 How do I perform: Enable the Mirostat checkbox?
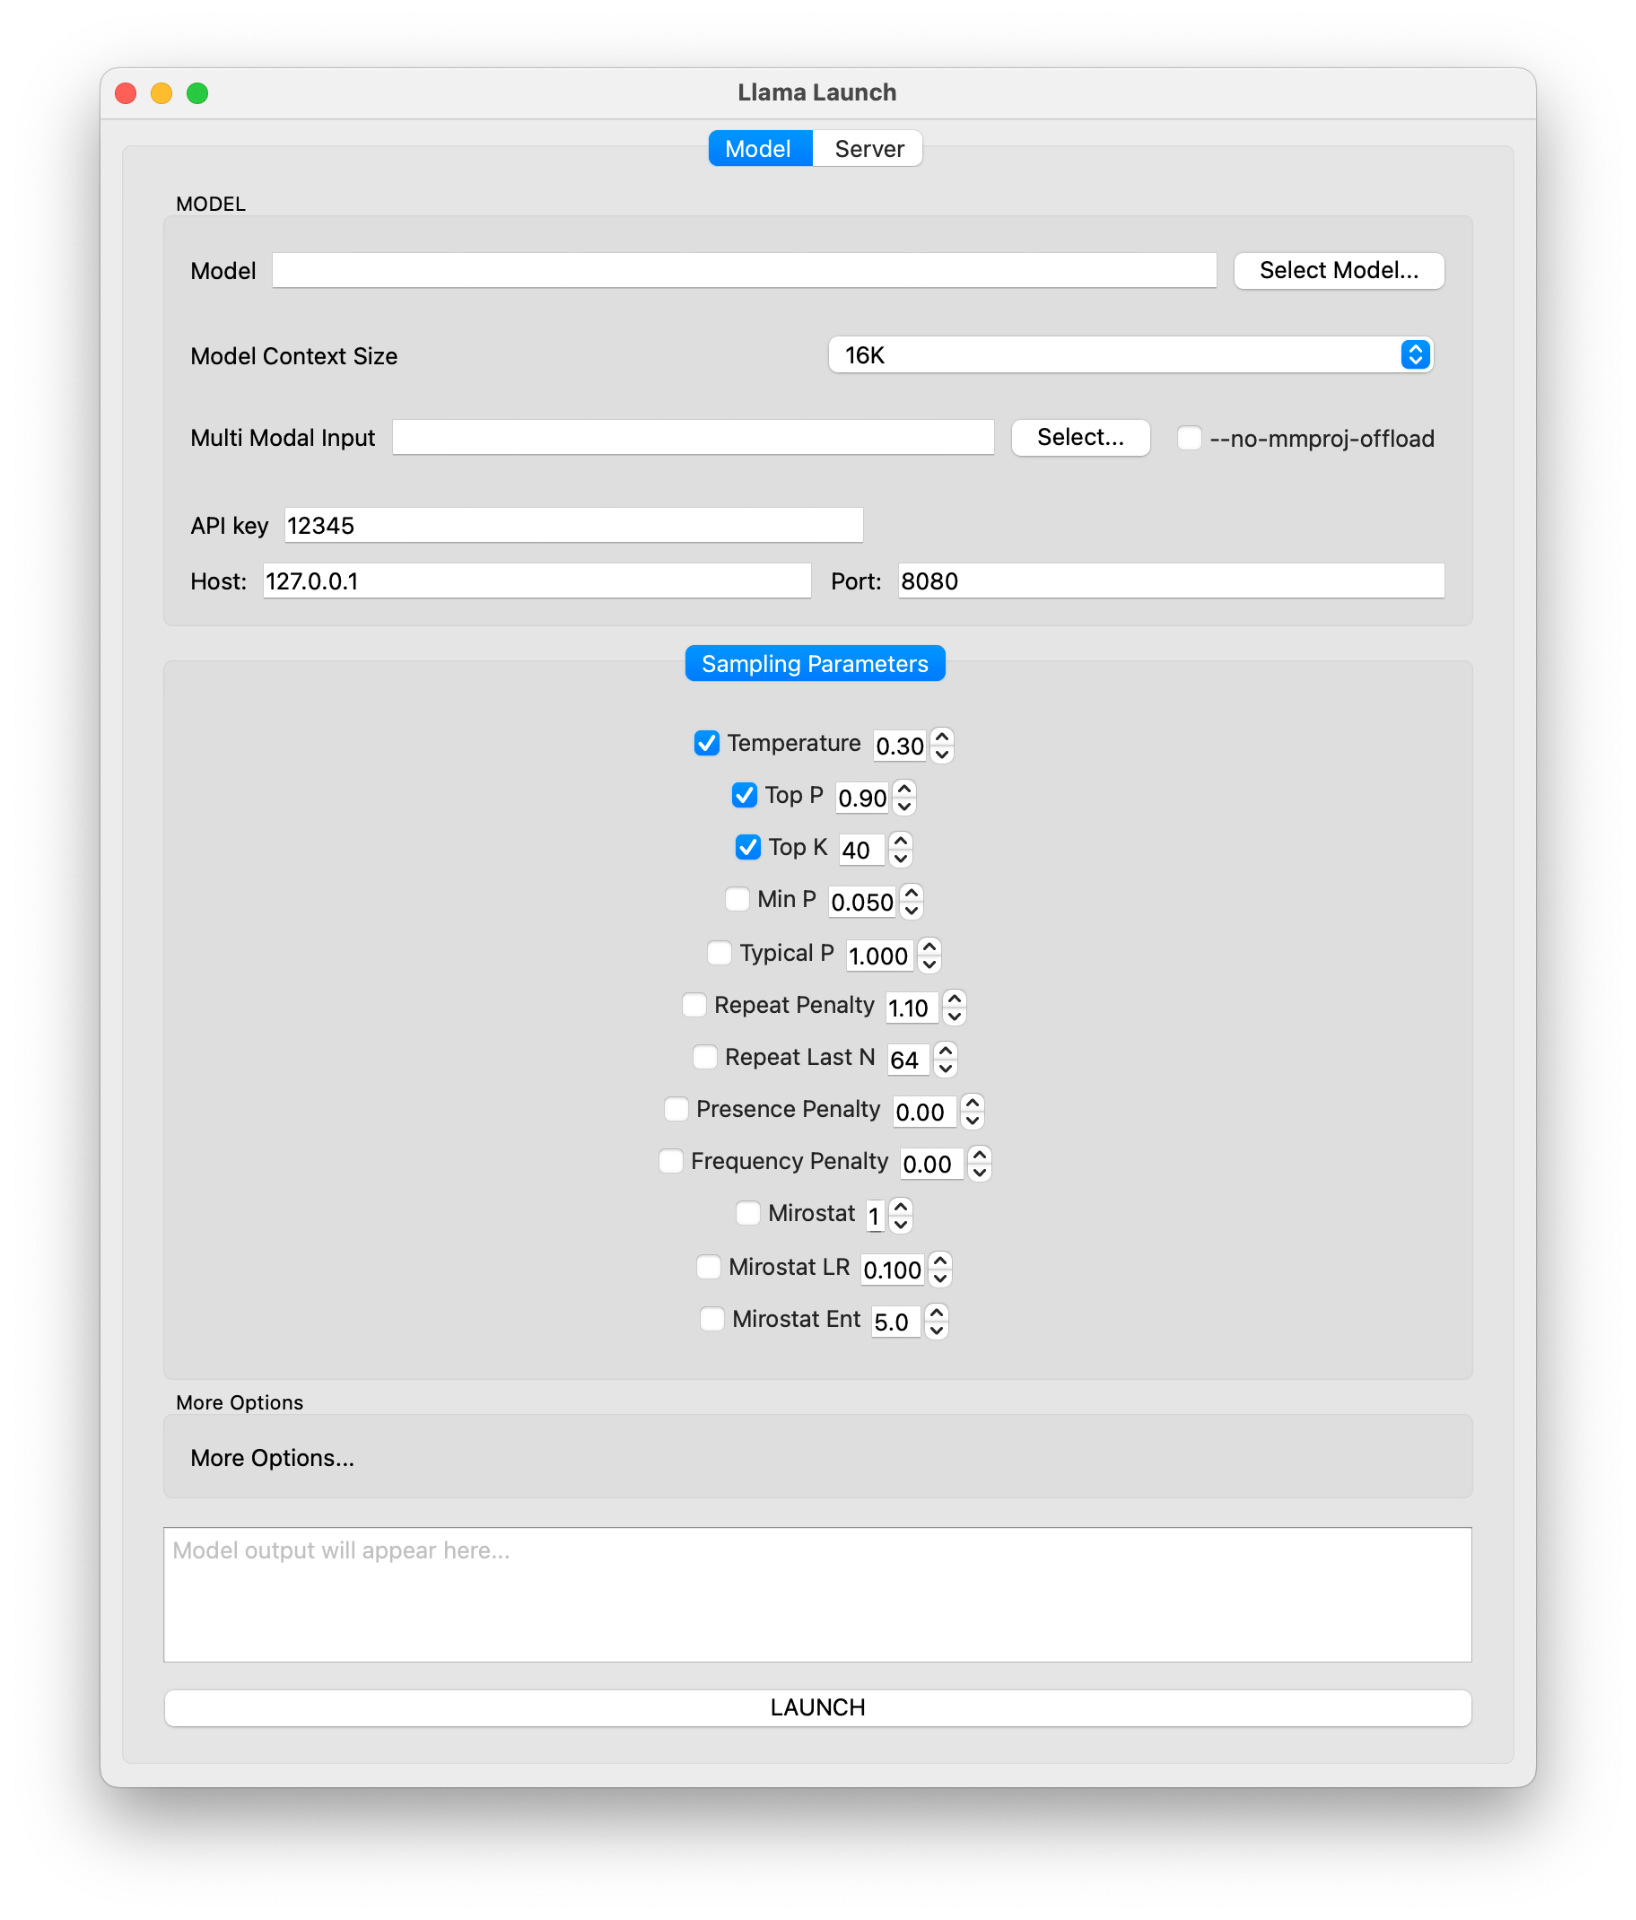tap(748, 1213)
